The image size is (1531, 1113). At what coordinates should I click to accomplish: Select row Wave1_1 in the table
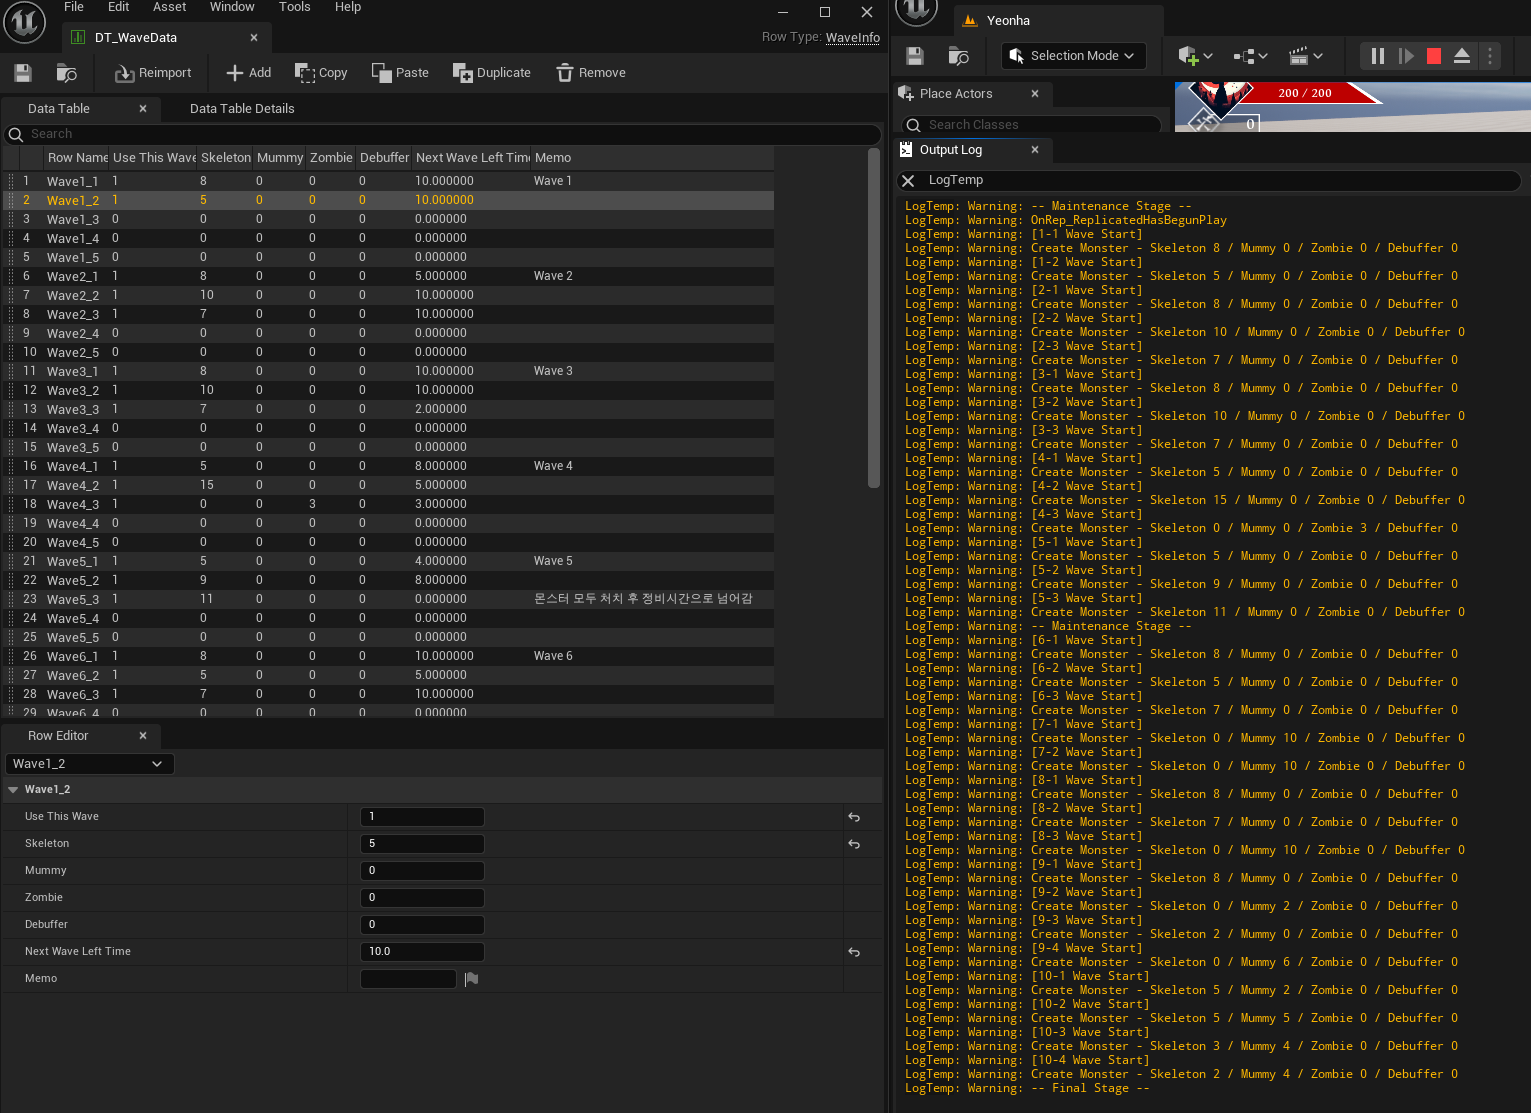coord(388,181)
